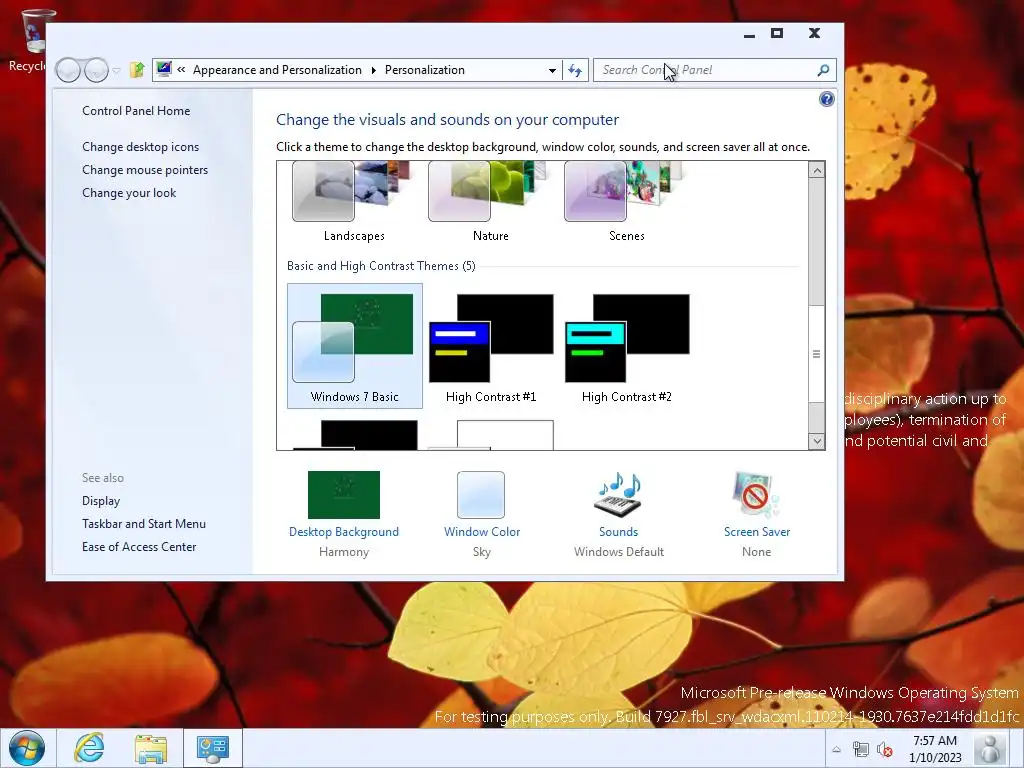Click the refresh arrows button in address bar
This screenshot has width=1024, height=768.
575,70
